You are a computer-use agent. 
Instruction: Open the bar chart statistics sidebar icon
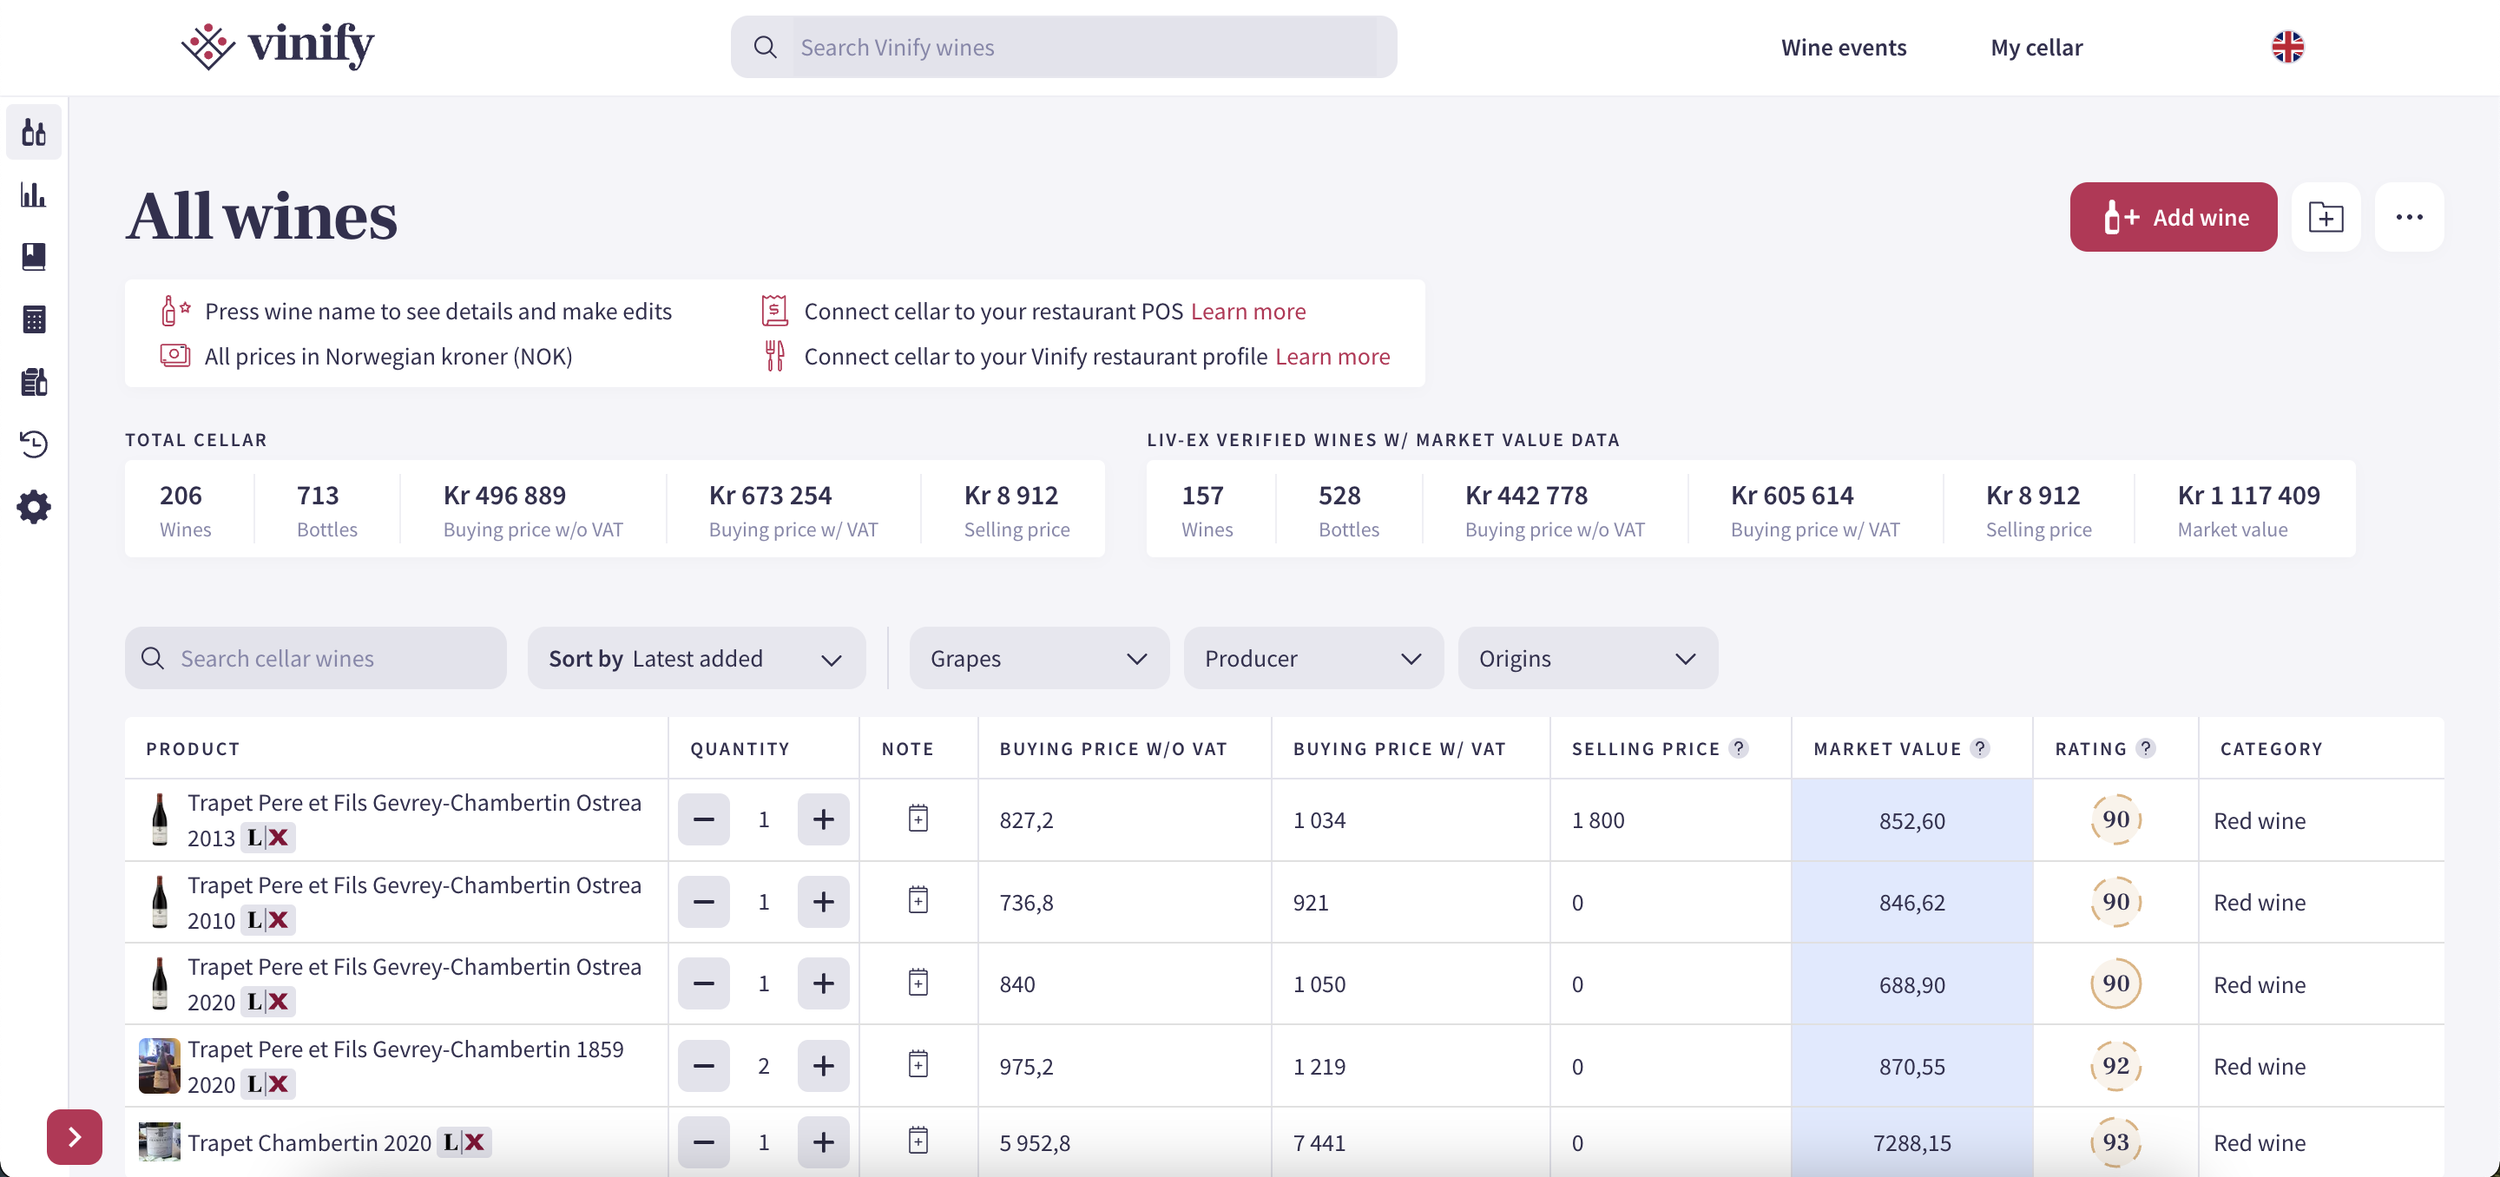[x=34, y=195]
